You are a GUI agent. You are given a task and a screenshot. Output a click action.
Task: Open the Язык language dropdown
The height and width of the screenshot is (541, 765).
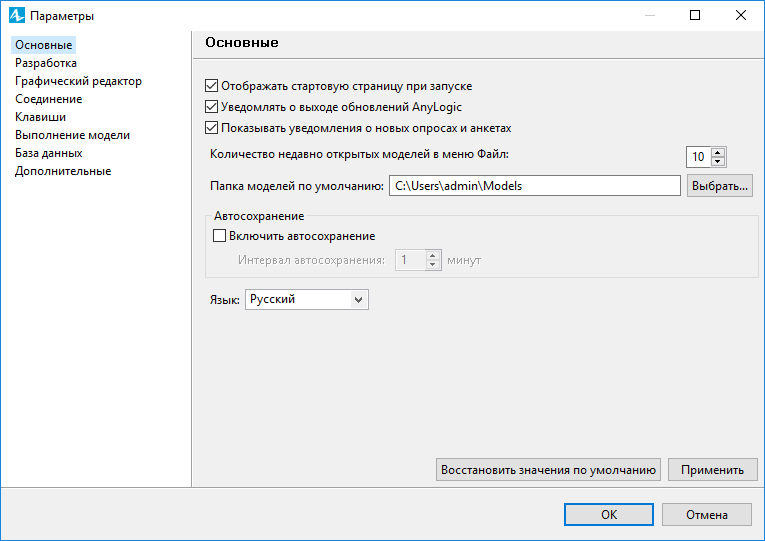(x=306, y=300)
